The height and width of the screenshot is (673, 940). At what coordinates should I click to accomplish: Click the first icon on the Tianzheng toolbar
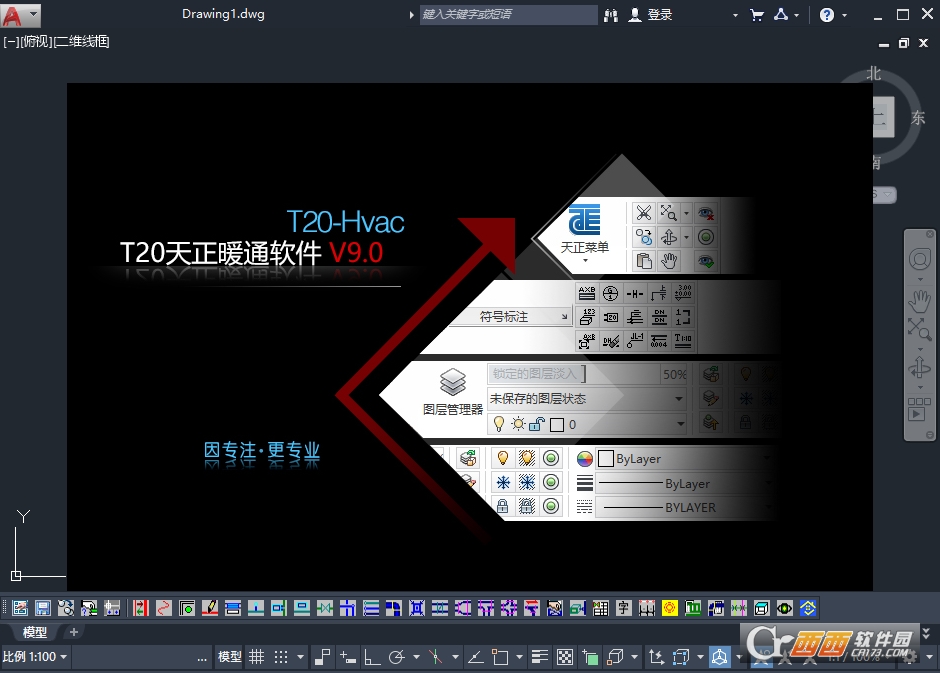(x=20, y=608)
